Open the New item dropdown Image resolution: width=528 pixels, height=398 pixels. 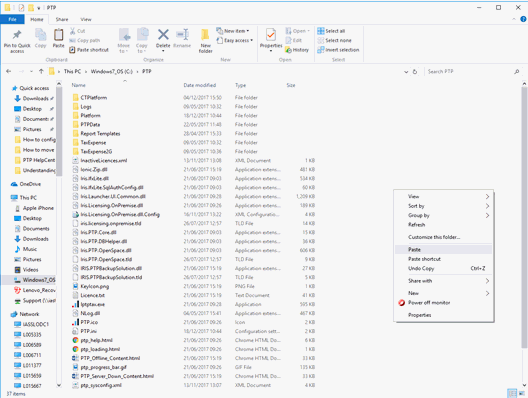[x=233, y=31]
